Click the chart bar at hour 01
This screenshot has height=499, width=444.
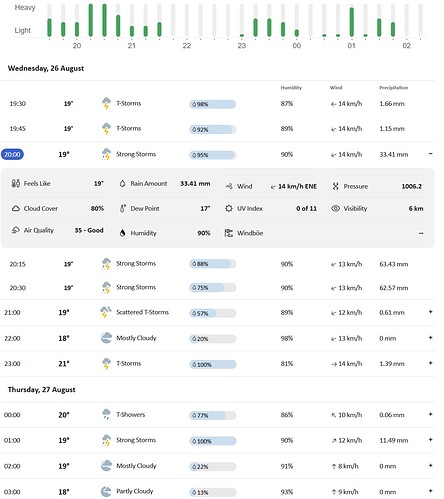[x=352, y=22]
